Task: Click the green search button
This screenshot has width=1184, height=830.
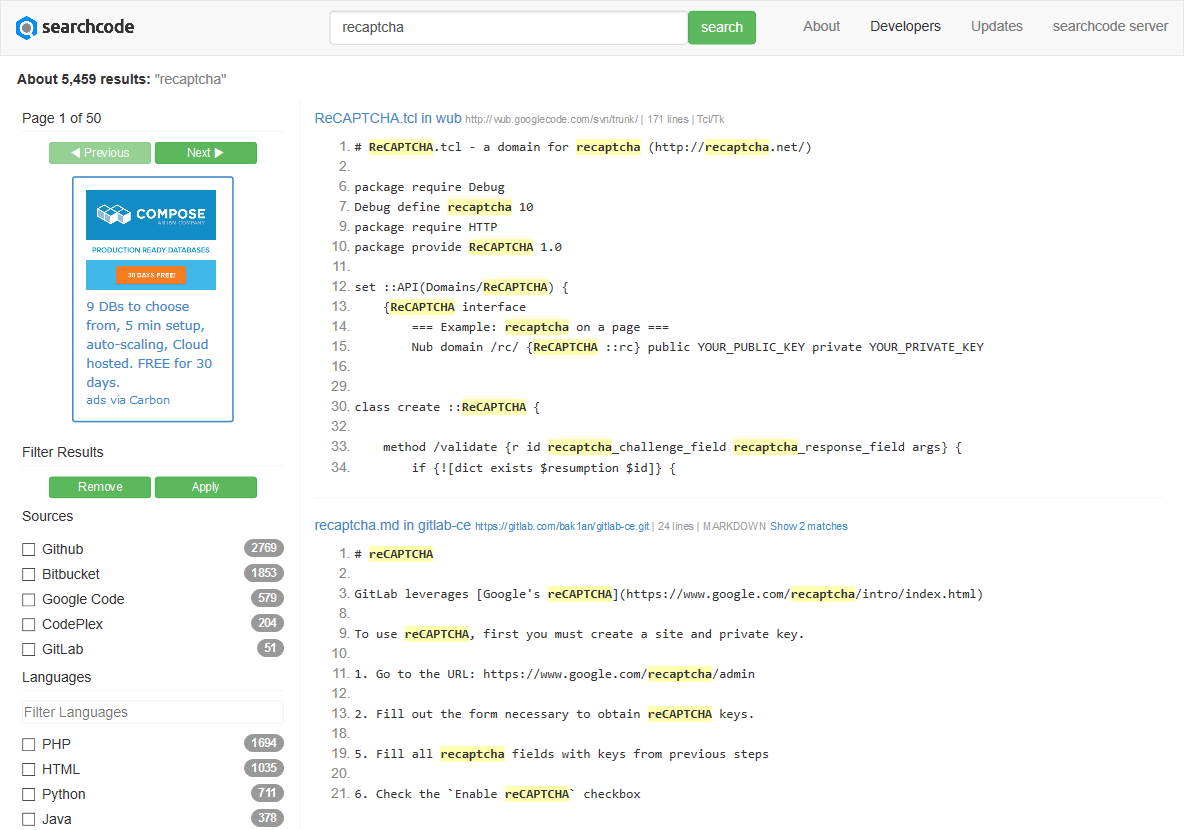Action: [x=721, y=27]
